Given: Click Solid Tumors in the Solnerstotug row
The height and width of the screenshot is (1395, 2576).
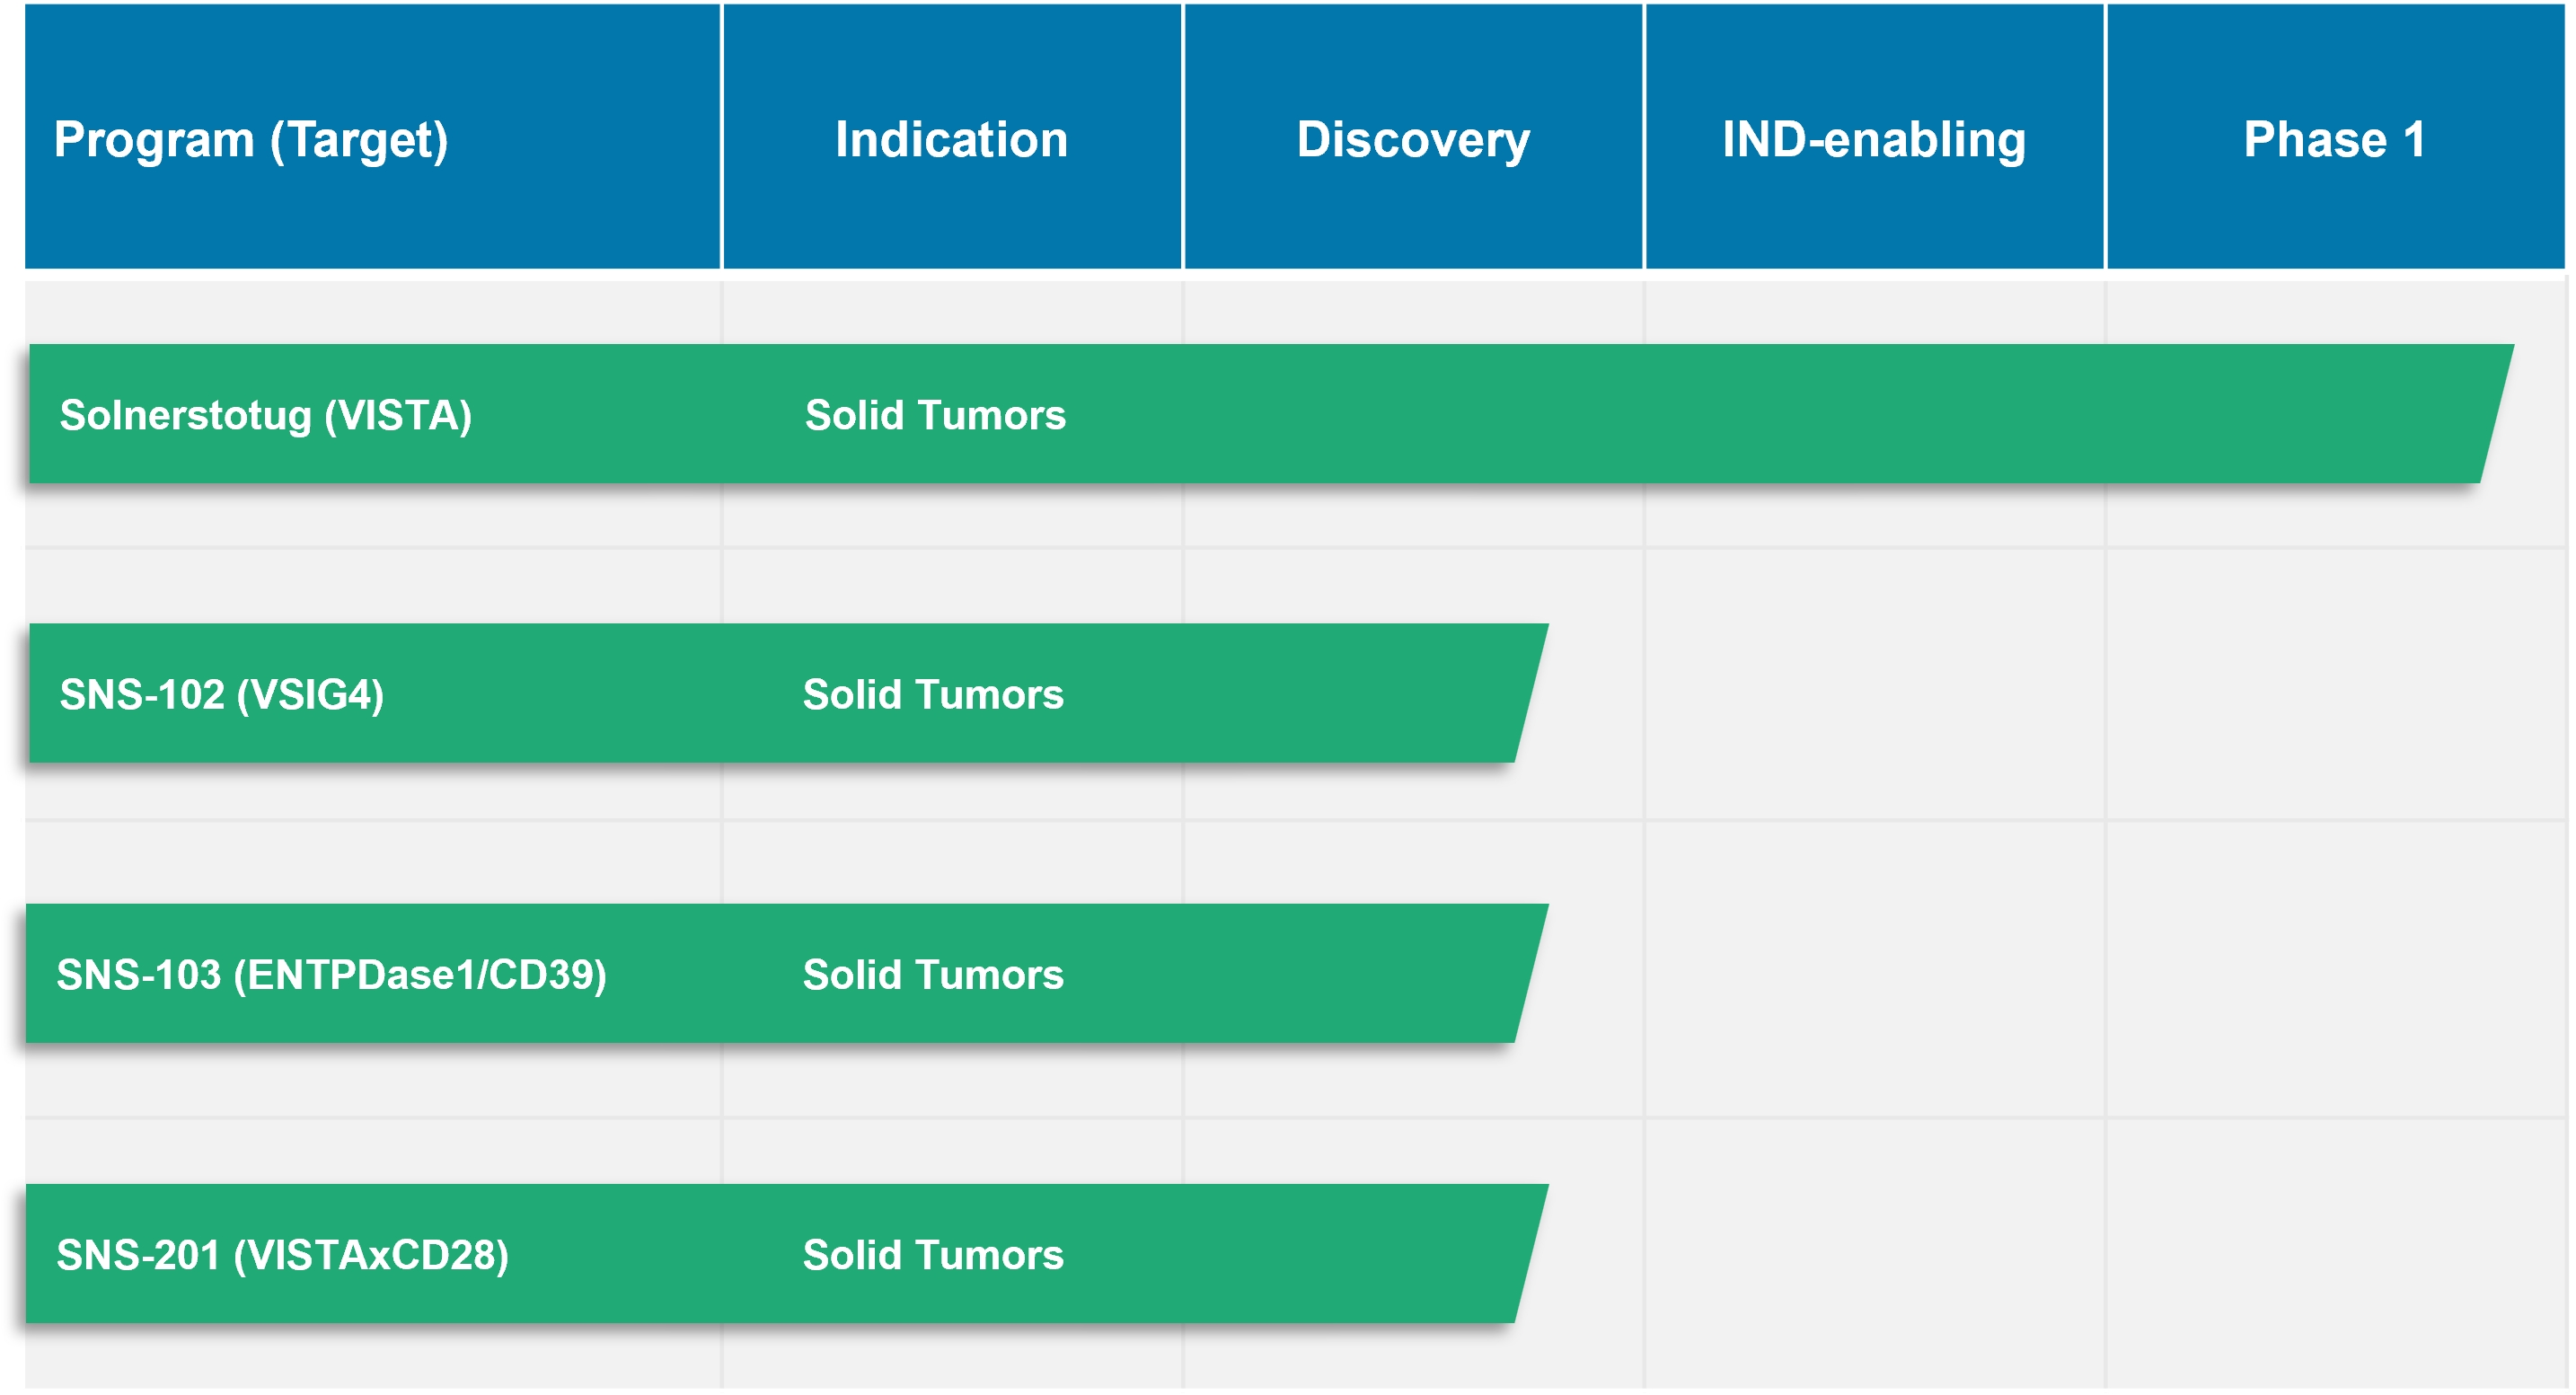Looking at the screenshot, I should pyautogui.click(x=935, y=415).
